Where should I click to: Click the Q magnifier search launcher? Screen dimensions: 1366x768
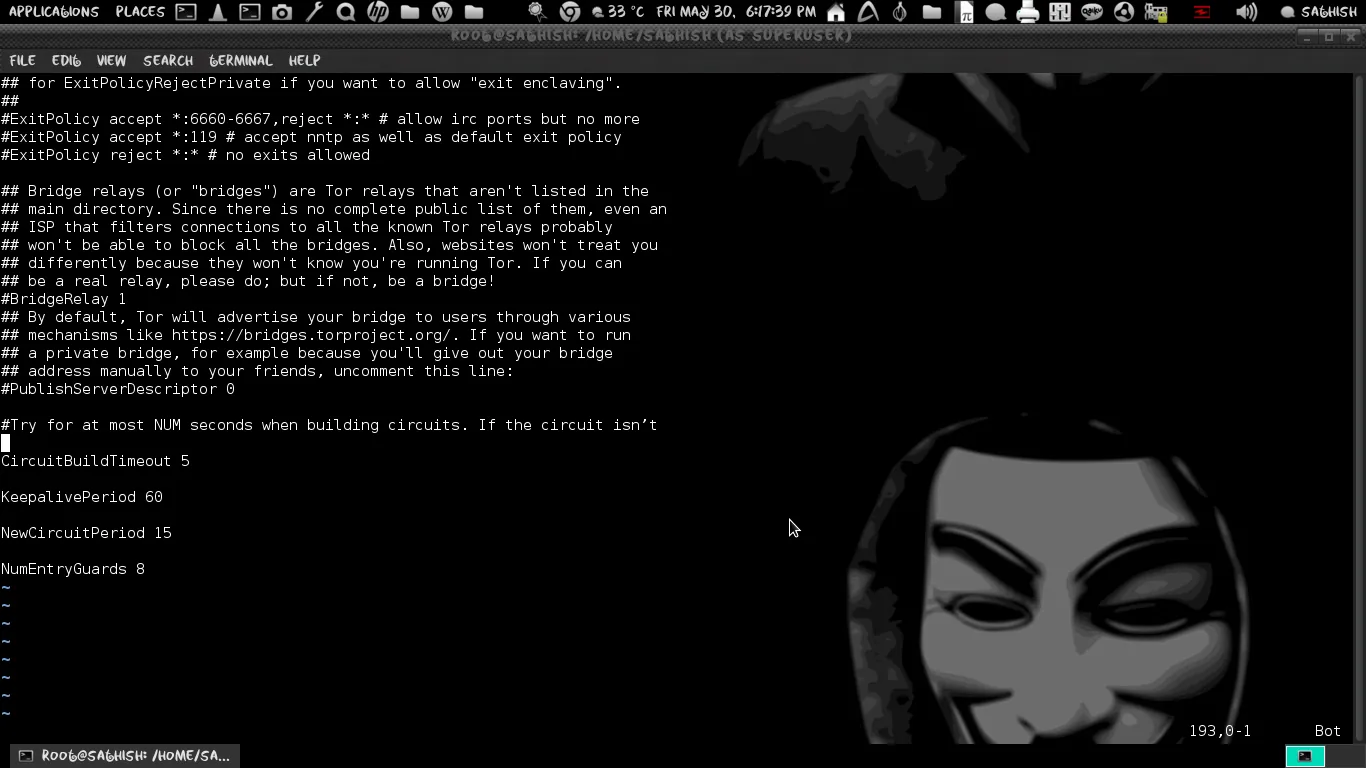pos(346,12)
